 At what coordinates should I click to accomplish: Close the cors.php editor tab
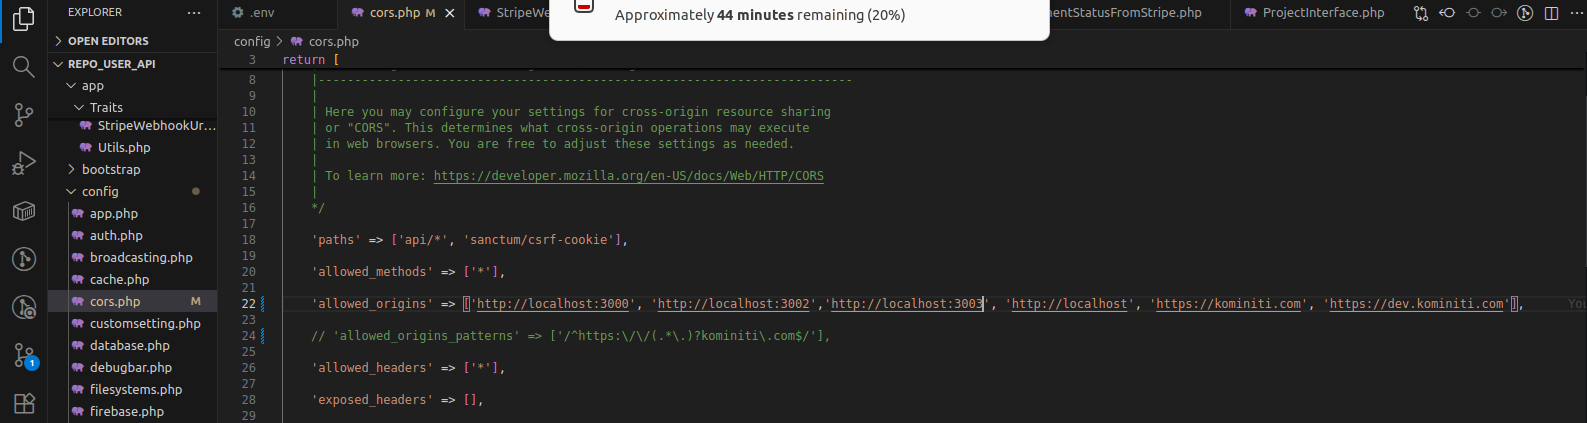click(x=450, y=13)
